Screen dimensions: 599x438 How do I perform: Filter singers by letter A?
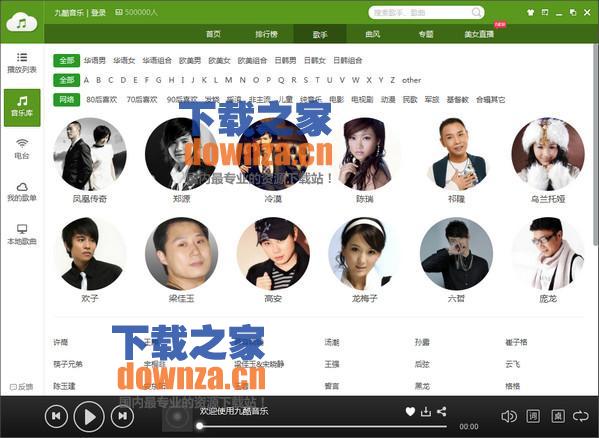[x=86, y=80]
